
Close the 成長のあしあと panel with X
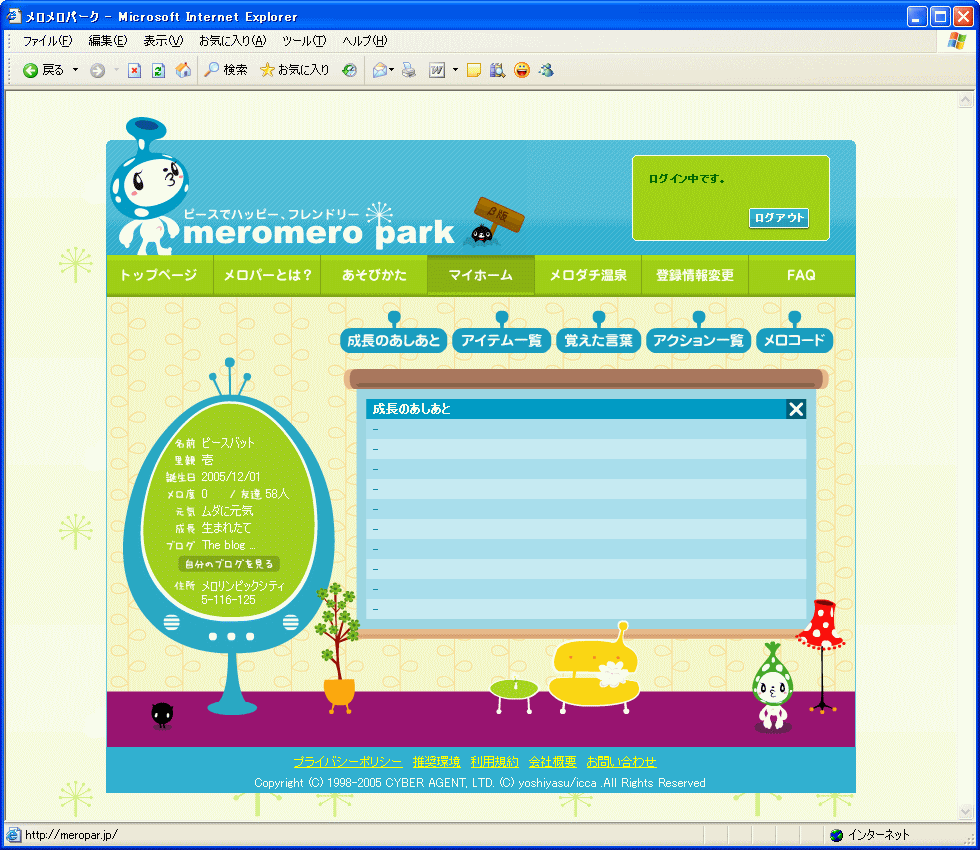click(796, 408)
